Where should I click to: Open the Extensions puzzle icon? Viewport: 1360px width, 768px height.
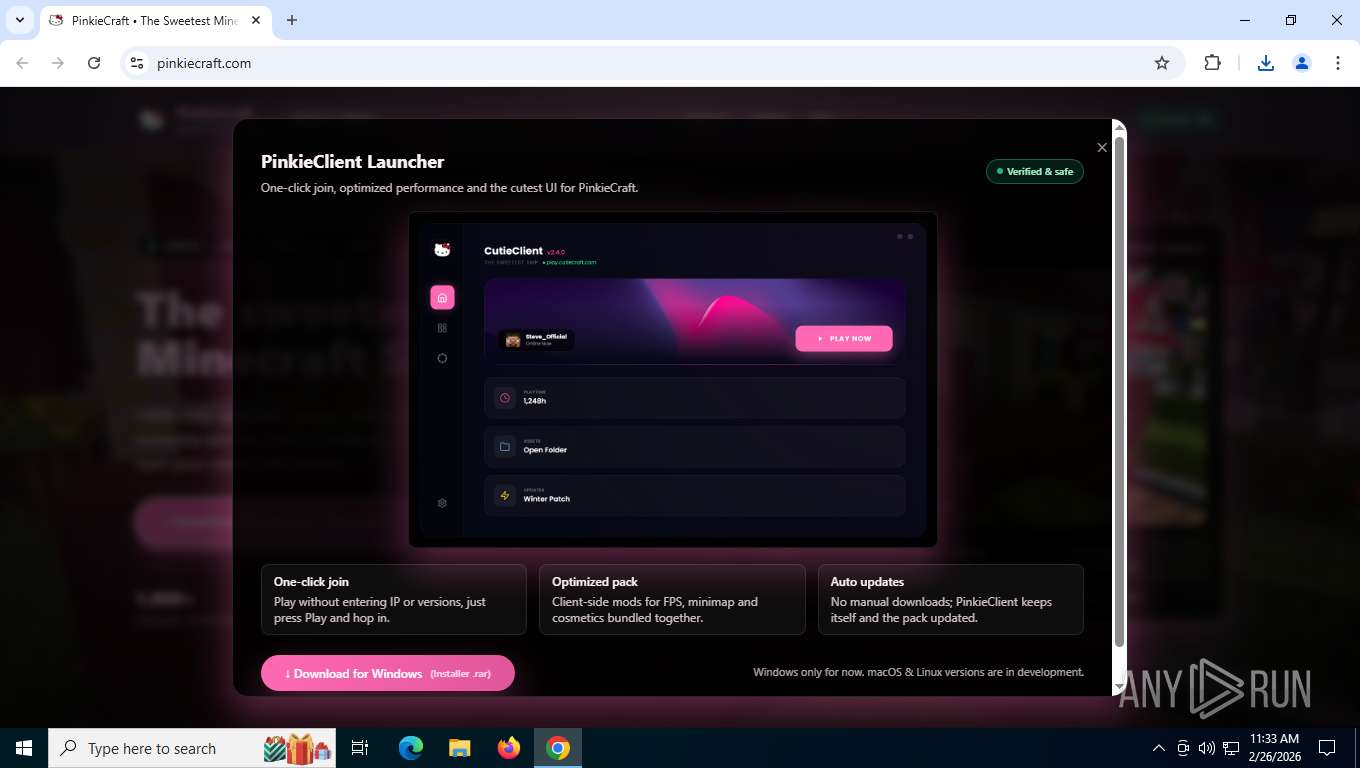tap(1212, 63)
